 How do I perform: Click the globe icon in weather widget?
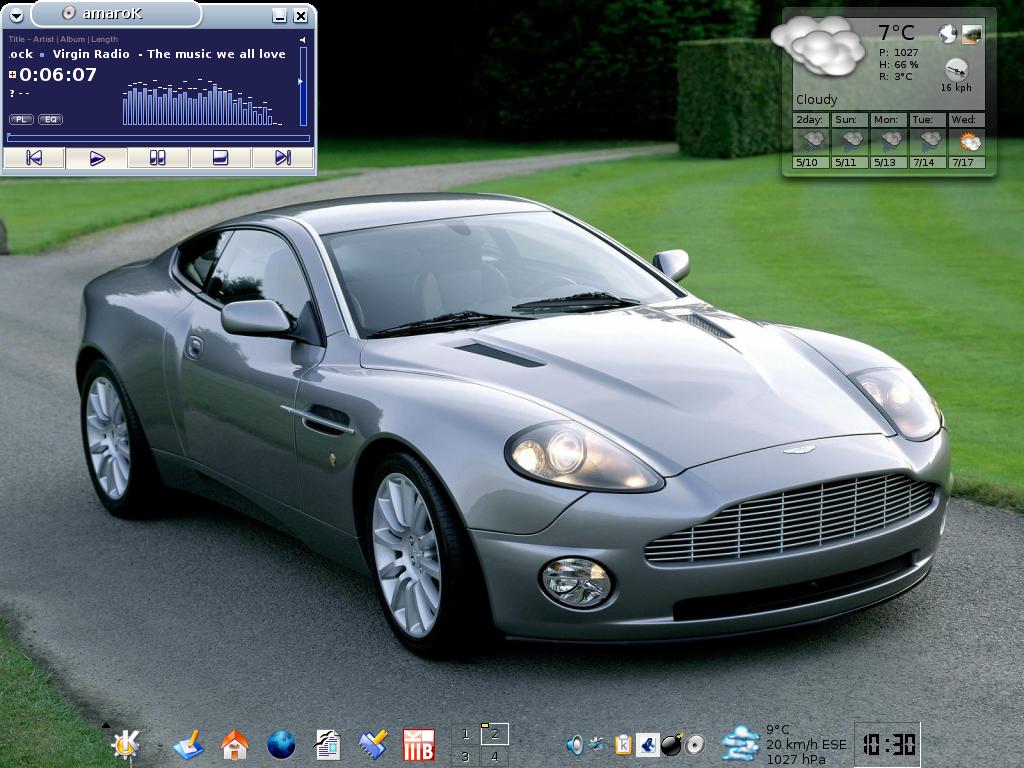(x=948, y=34)
